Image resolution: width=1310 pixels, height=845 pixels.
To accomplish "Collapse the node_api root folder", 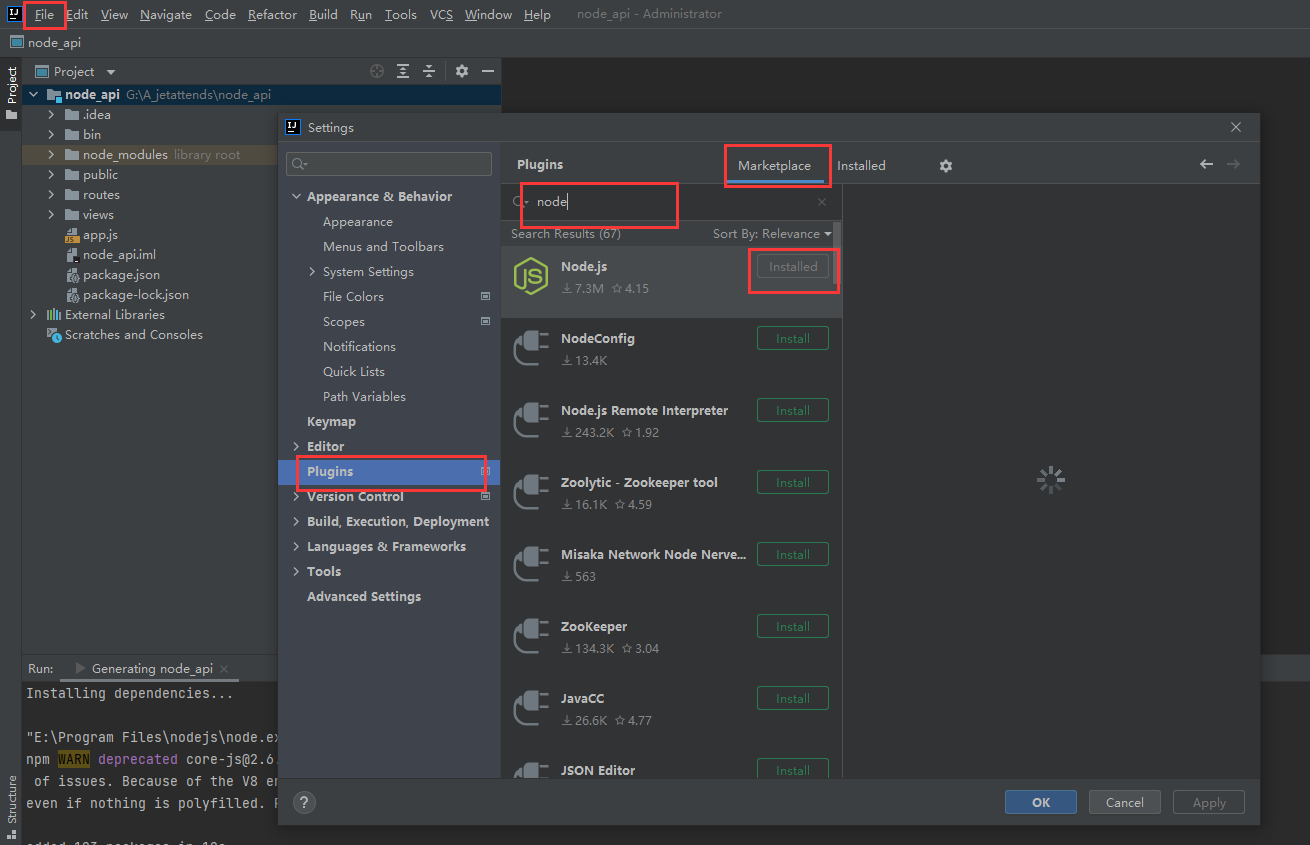I will click(34, 95).
